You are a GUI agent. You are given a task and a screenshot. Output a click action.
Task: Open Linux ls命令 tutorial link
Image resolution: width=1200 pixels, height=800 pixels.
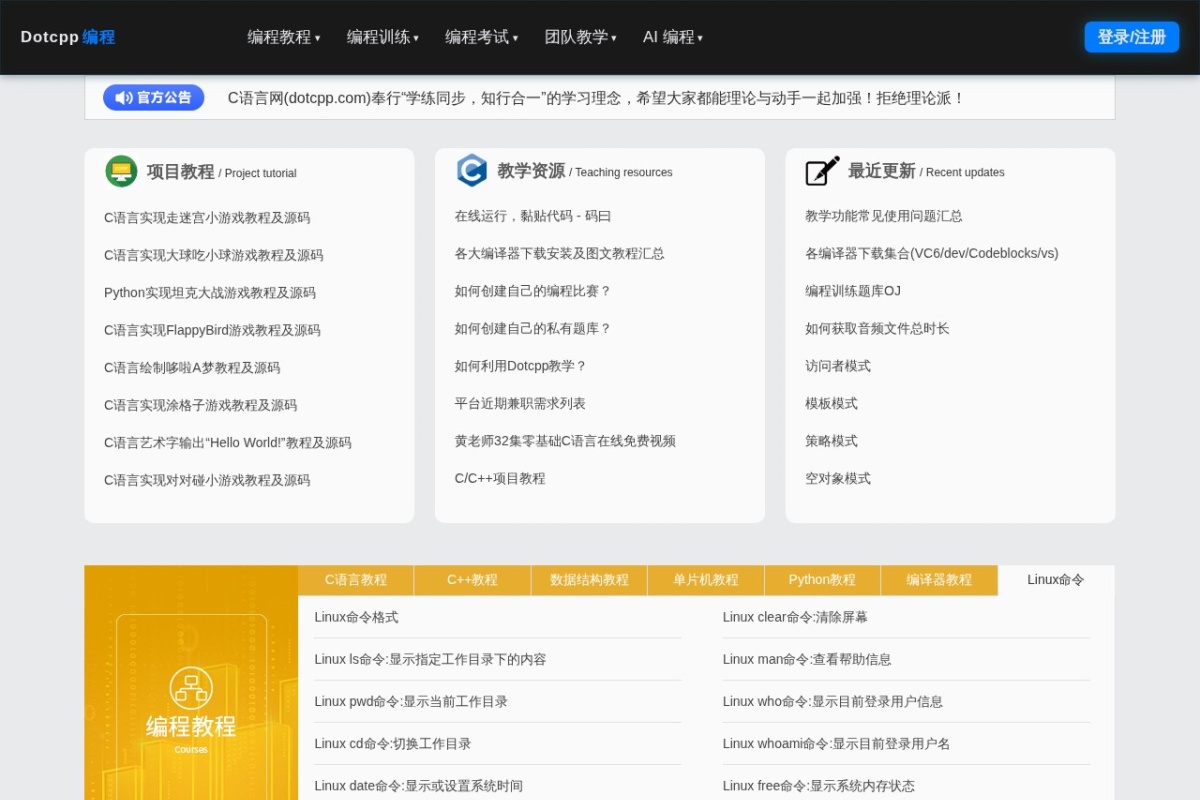pyautogui.click(x=430, y=659)
